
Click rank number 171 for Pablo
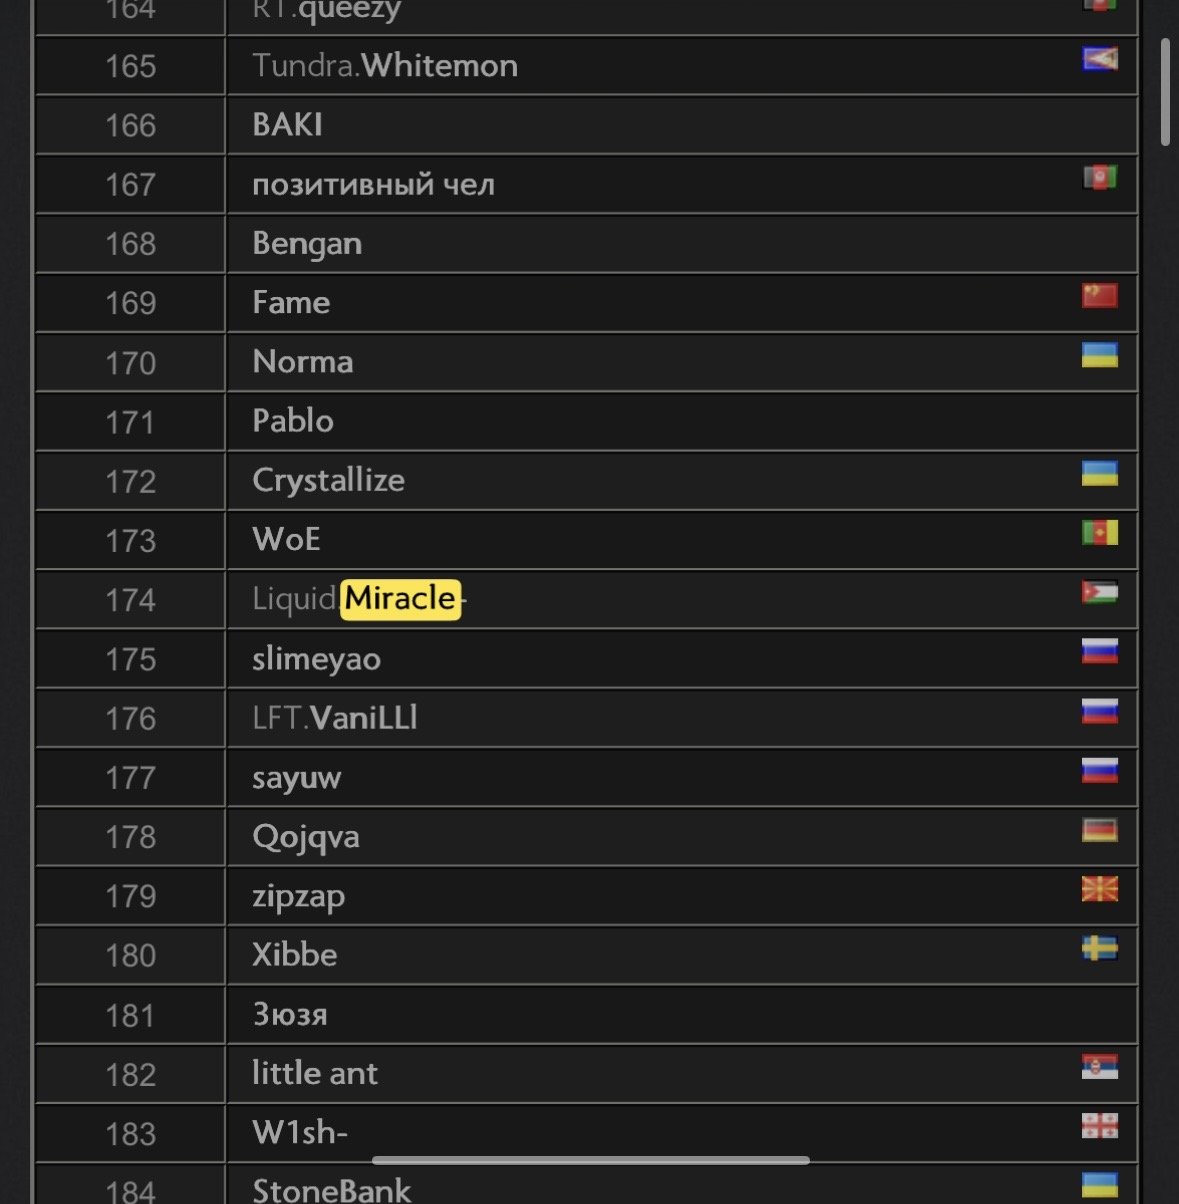(x=130, y=422)
